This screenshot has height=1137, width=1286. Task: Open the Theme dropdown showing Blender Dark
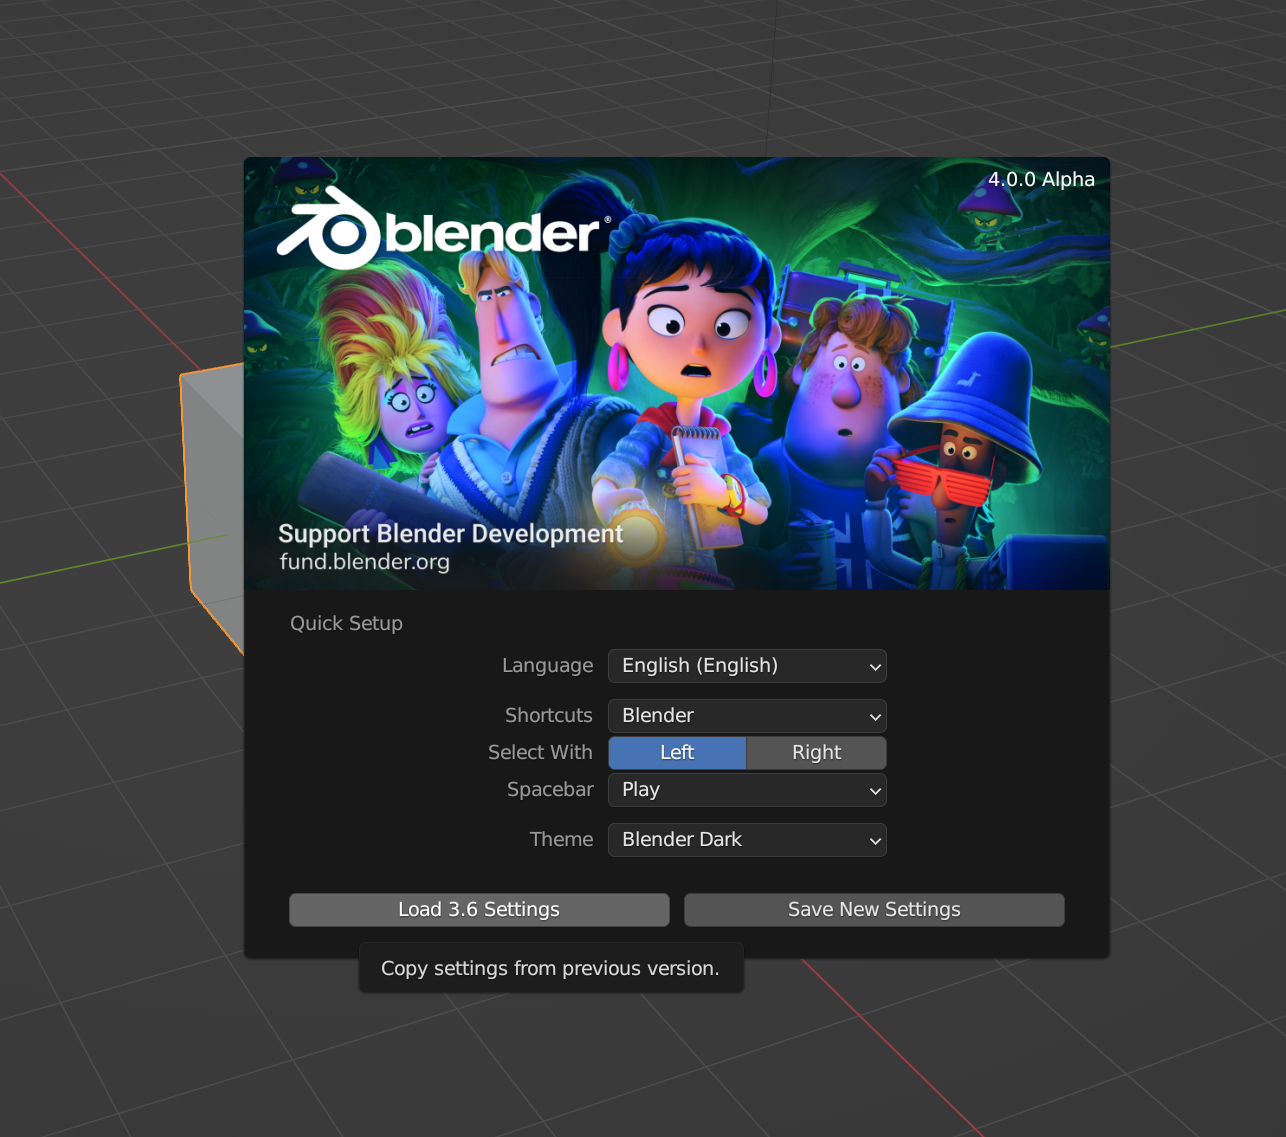[747, 840]
